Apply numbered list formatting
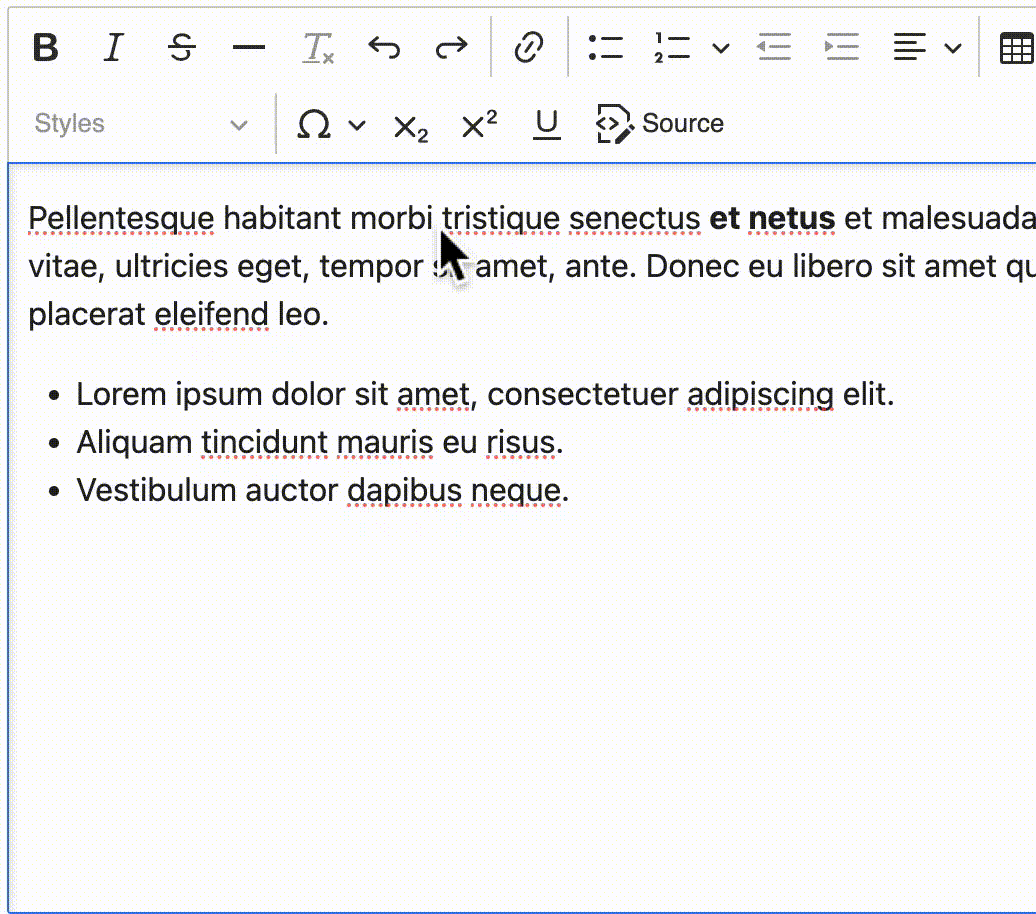Viewport: 1036px width, 914px height. tap(672, 47)
